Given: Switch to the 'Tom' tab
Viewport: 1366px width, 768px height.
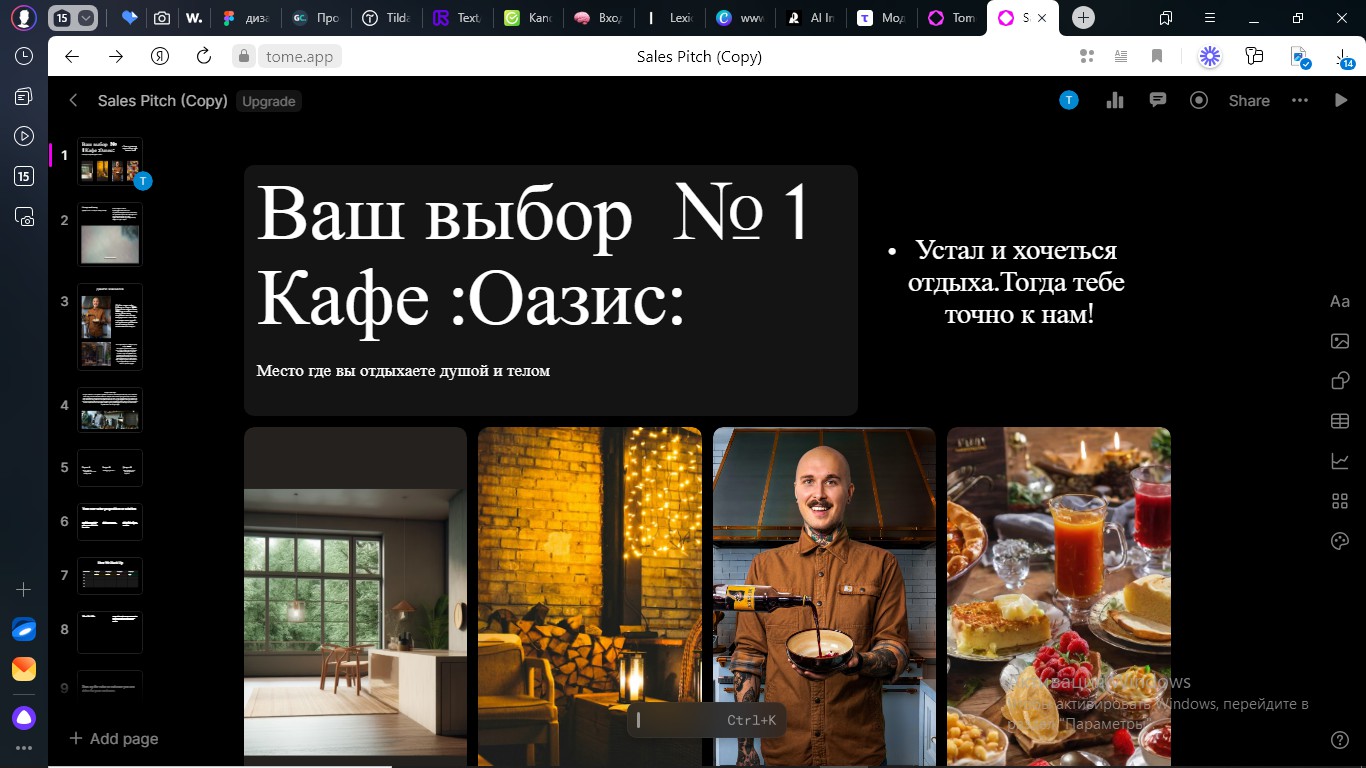Looking at the screenshot, I should tap(953, 18).
